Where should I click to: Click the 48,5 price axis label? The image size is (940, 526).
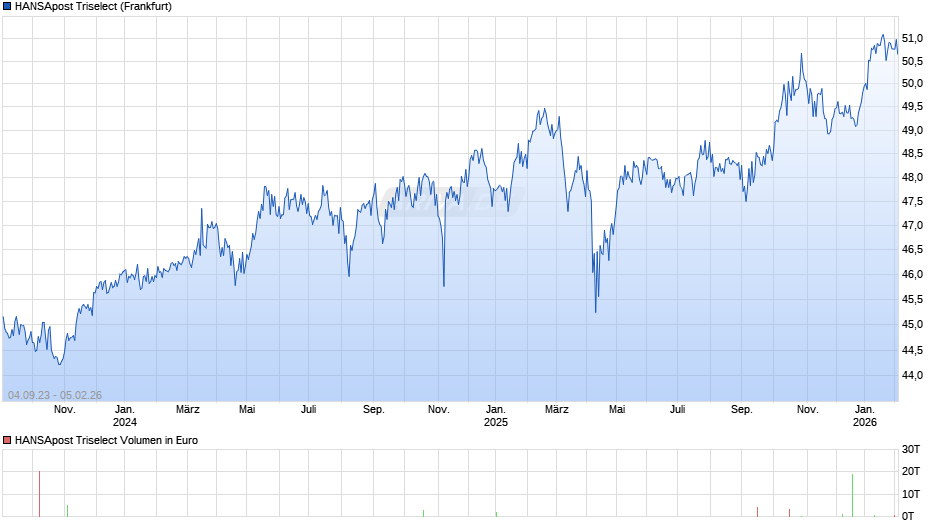[x=912, y=154]
